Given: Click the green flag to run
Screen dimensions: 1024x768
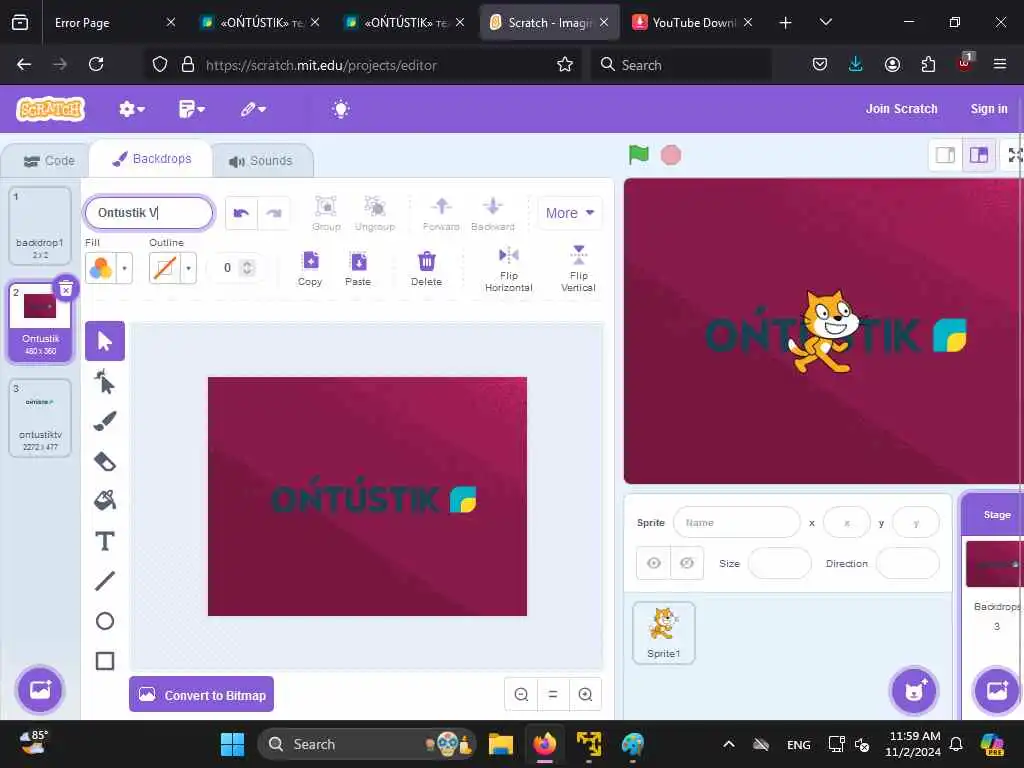Looking at the screenshot, I should tap(638, 155).
